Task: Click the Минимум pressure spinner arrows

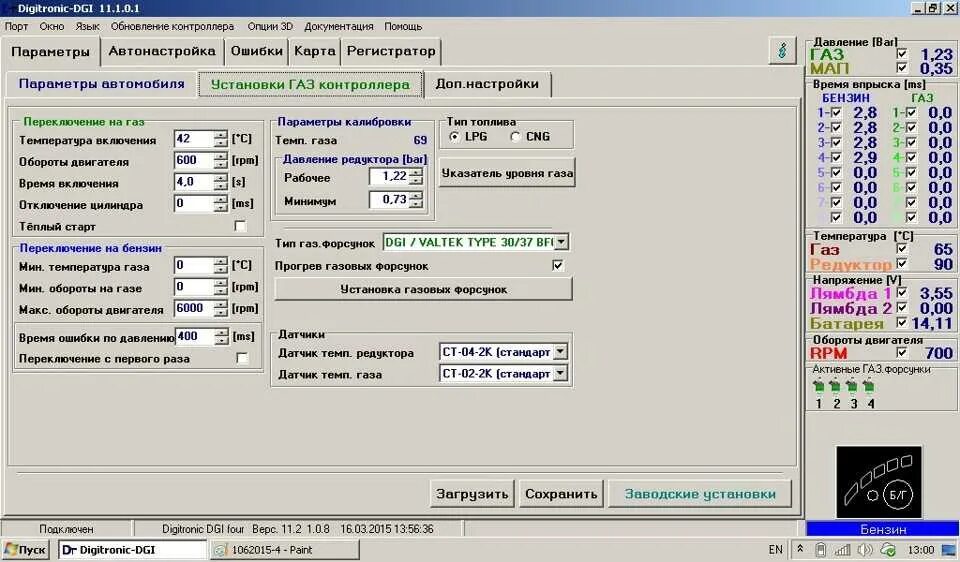Action: [x=416, y=199]
